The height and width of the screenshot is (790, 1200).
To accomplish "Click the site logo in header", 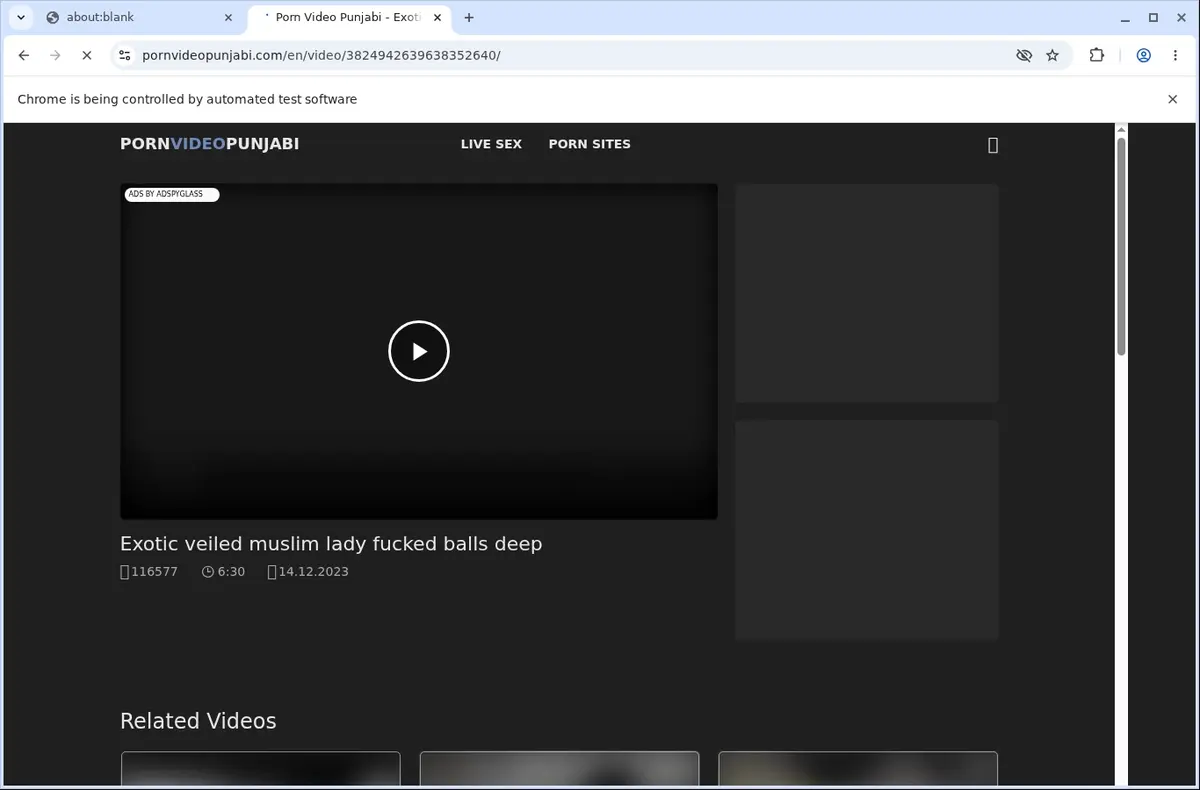I will point(210,144).
